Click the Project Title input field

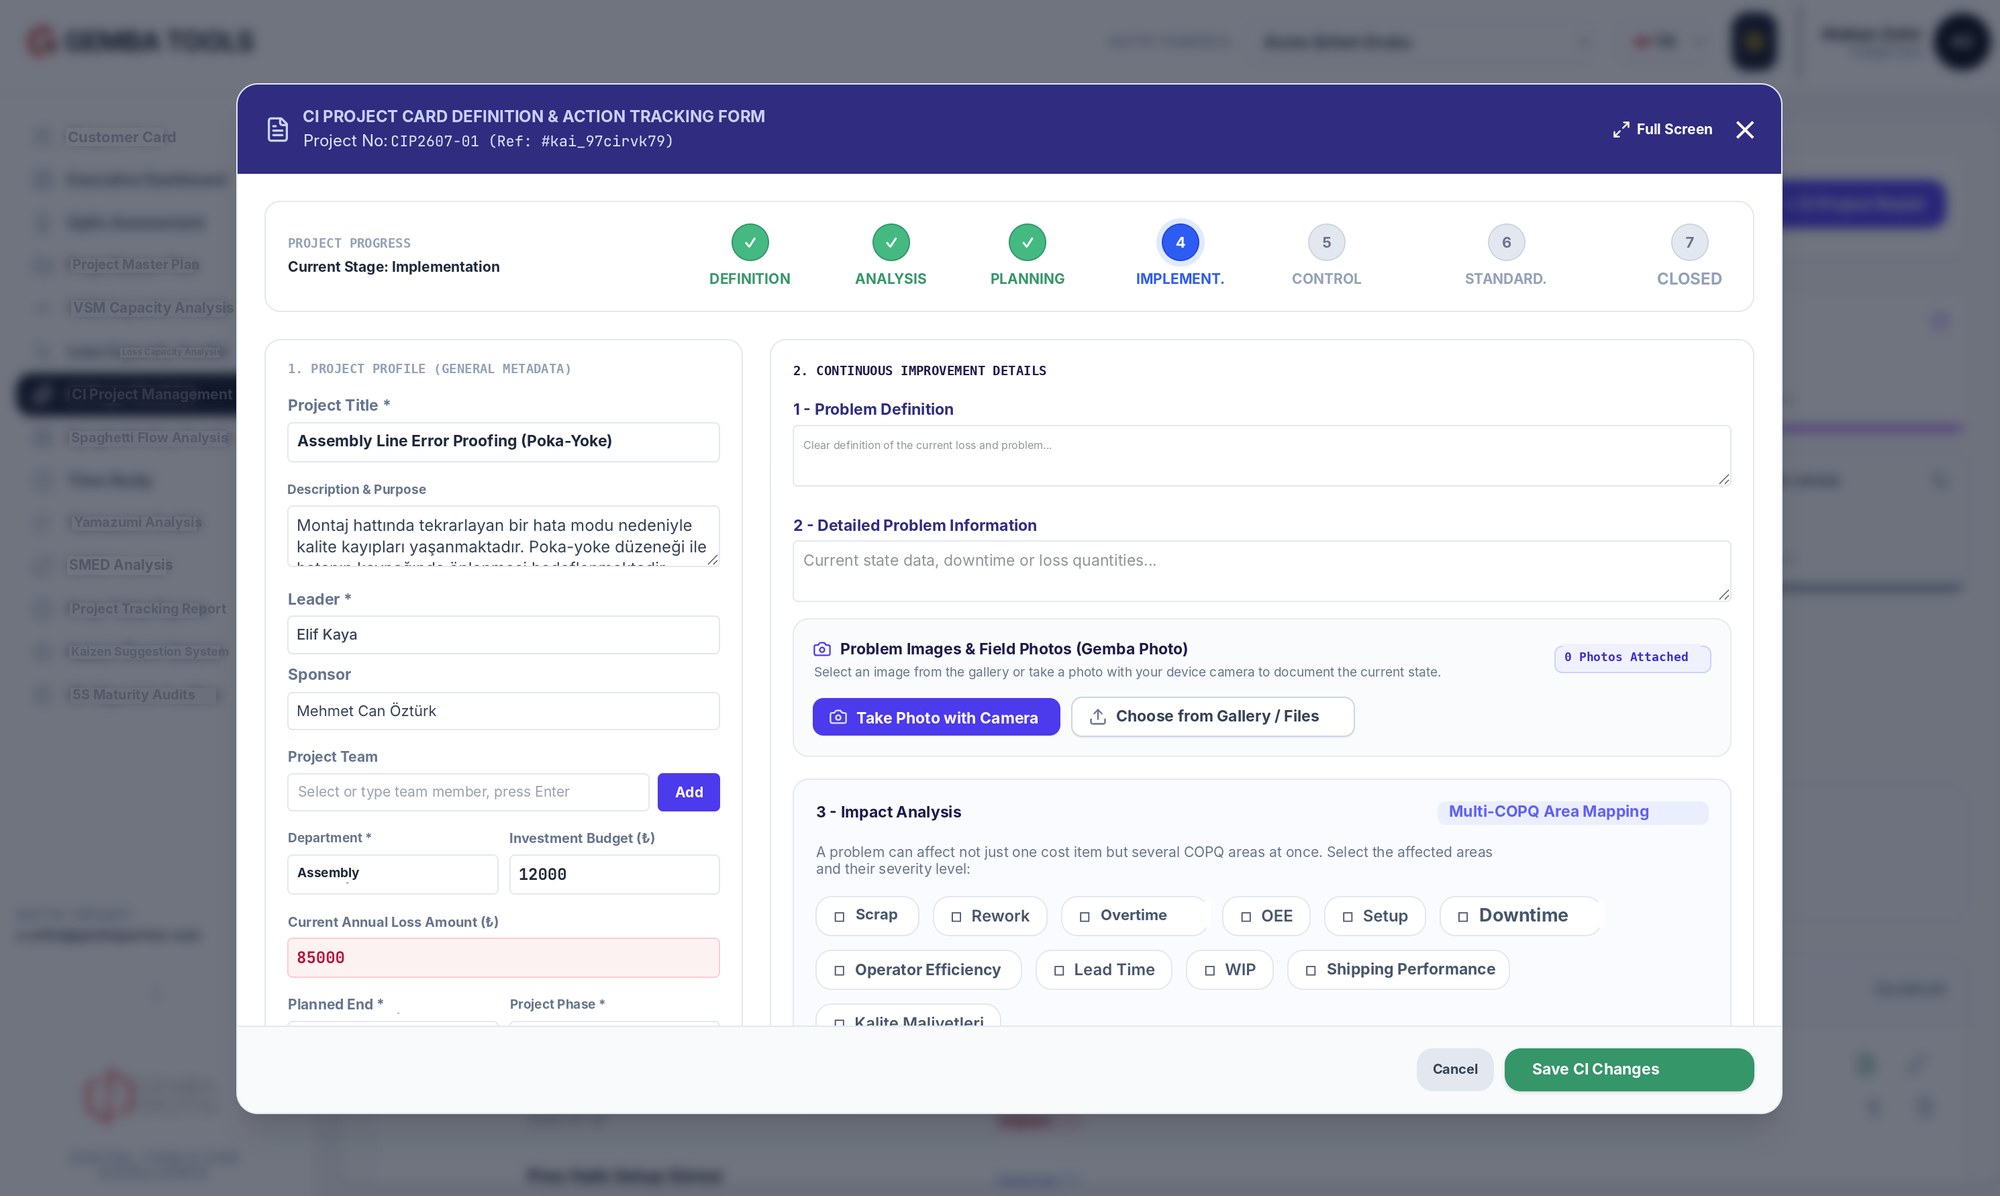(x=503, y=442)
